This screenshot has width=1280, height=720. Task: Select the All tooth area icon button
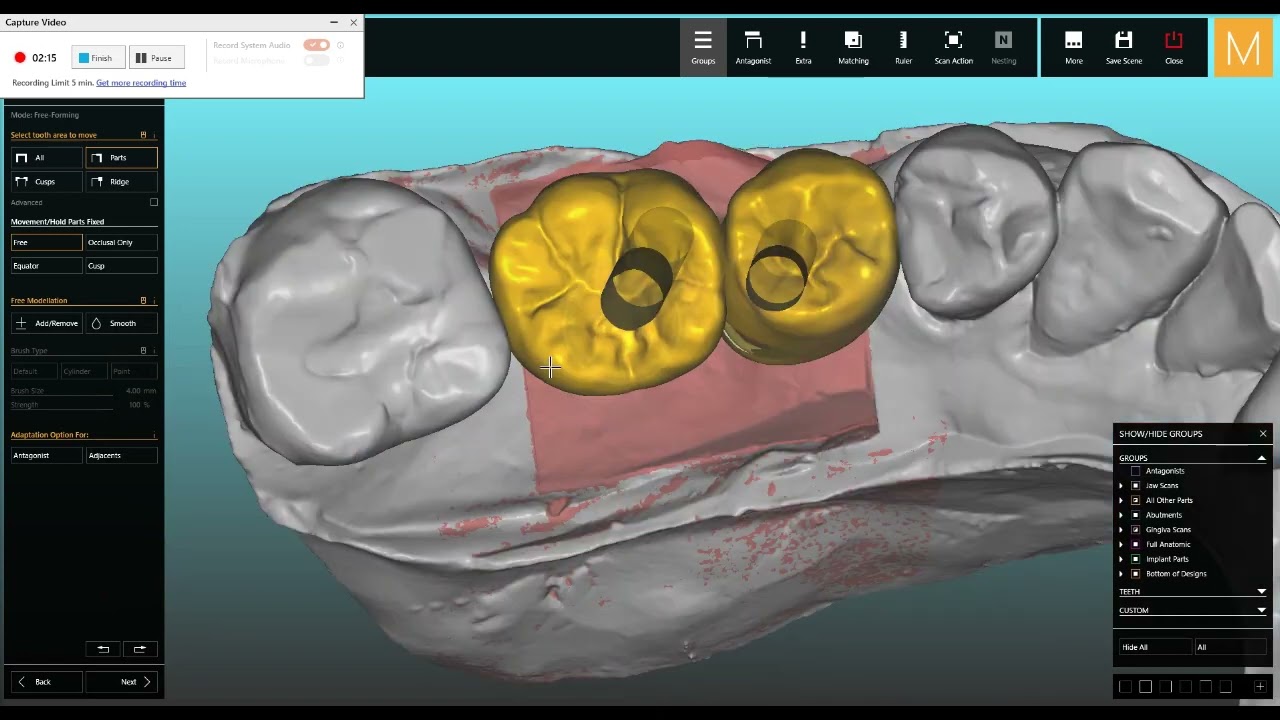46,158
